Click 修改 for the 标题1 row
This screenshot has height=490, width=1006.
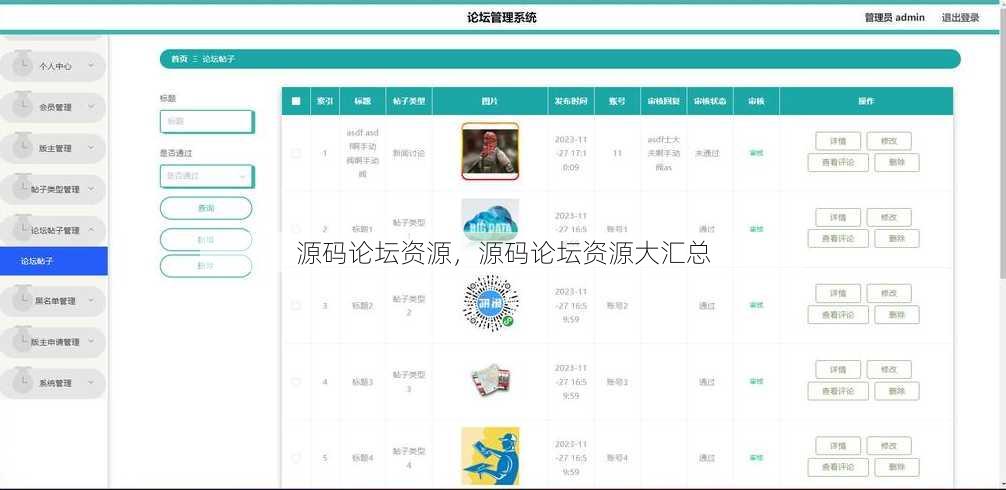[889, 217]
